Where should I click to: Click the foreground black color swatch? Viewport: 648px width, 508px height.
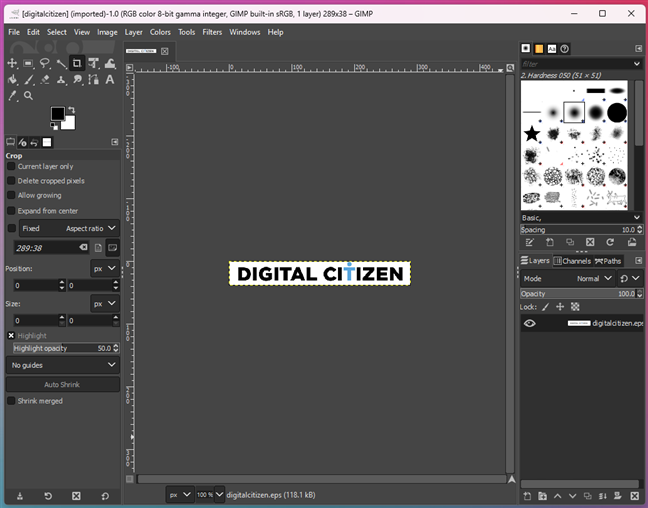coord(57,113)
